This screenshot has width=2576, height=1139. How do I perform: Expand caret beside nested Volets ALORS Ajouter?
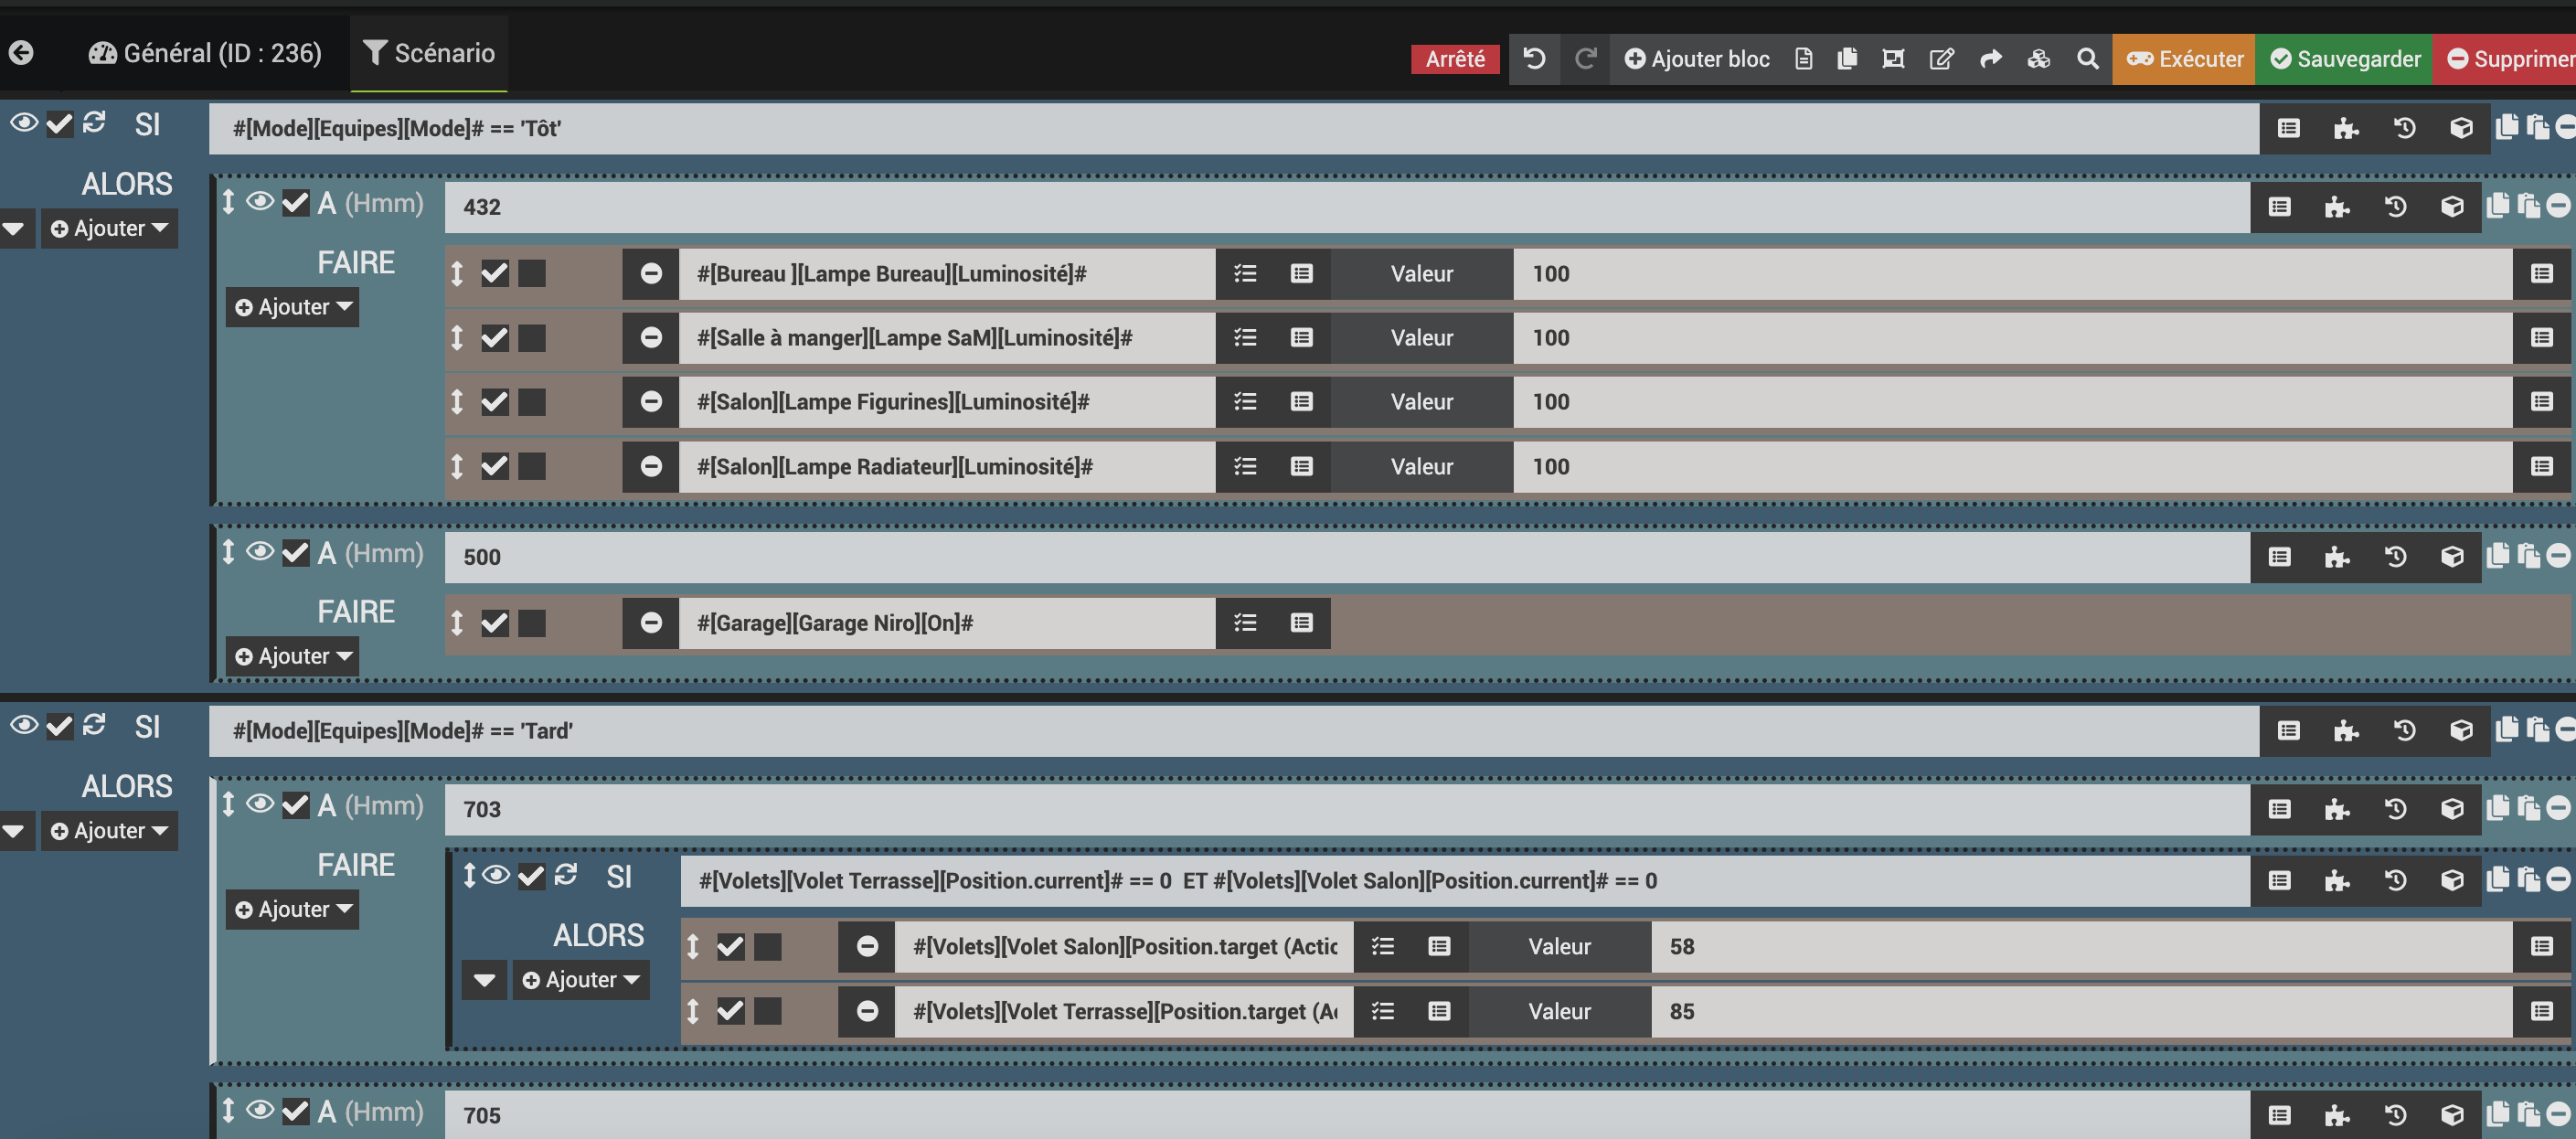[484, 980]
